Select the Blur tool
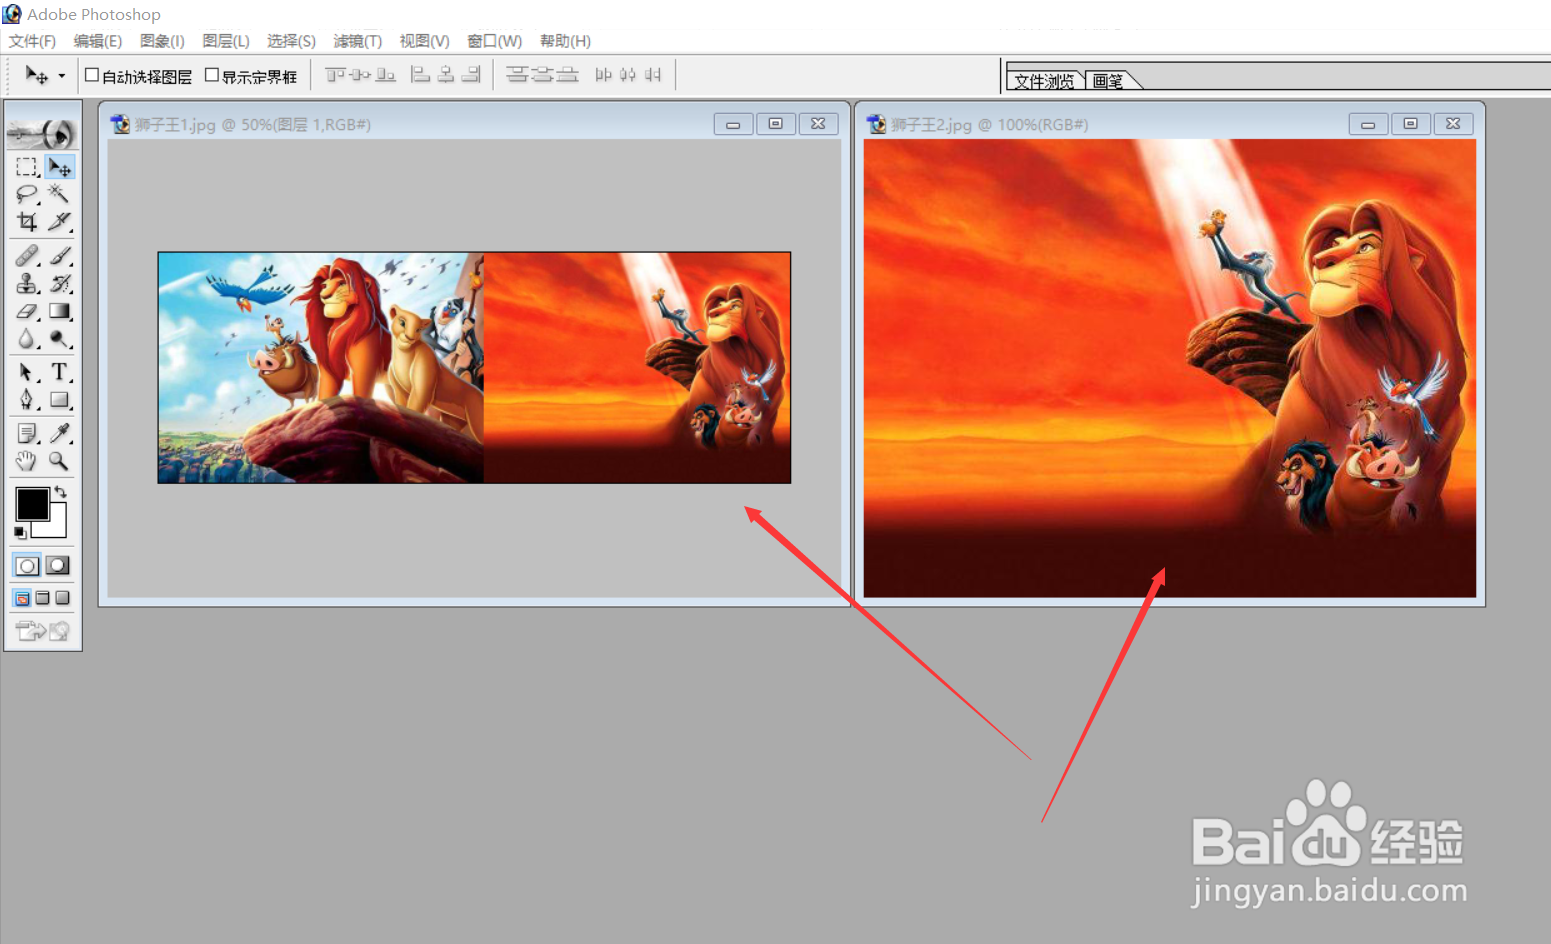Screen dimensions: 1551x944 coord(27,340)
